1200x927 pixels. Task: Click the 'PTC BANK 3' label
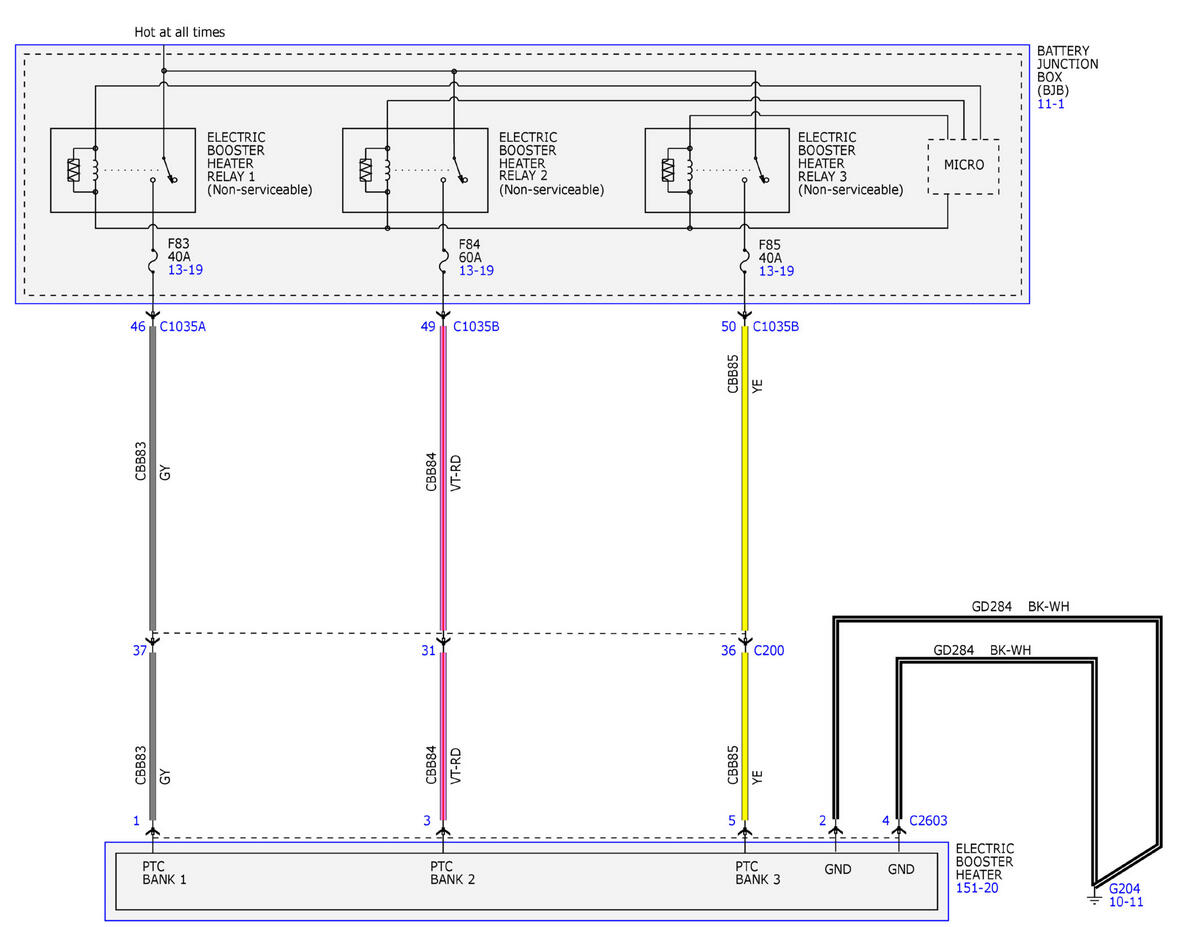point(758,874)
